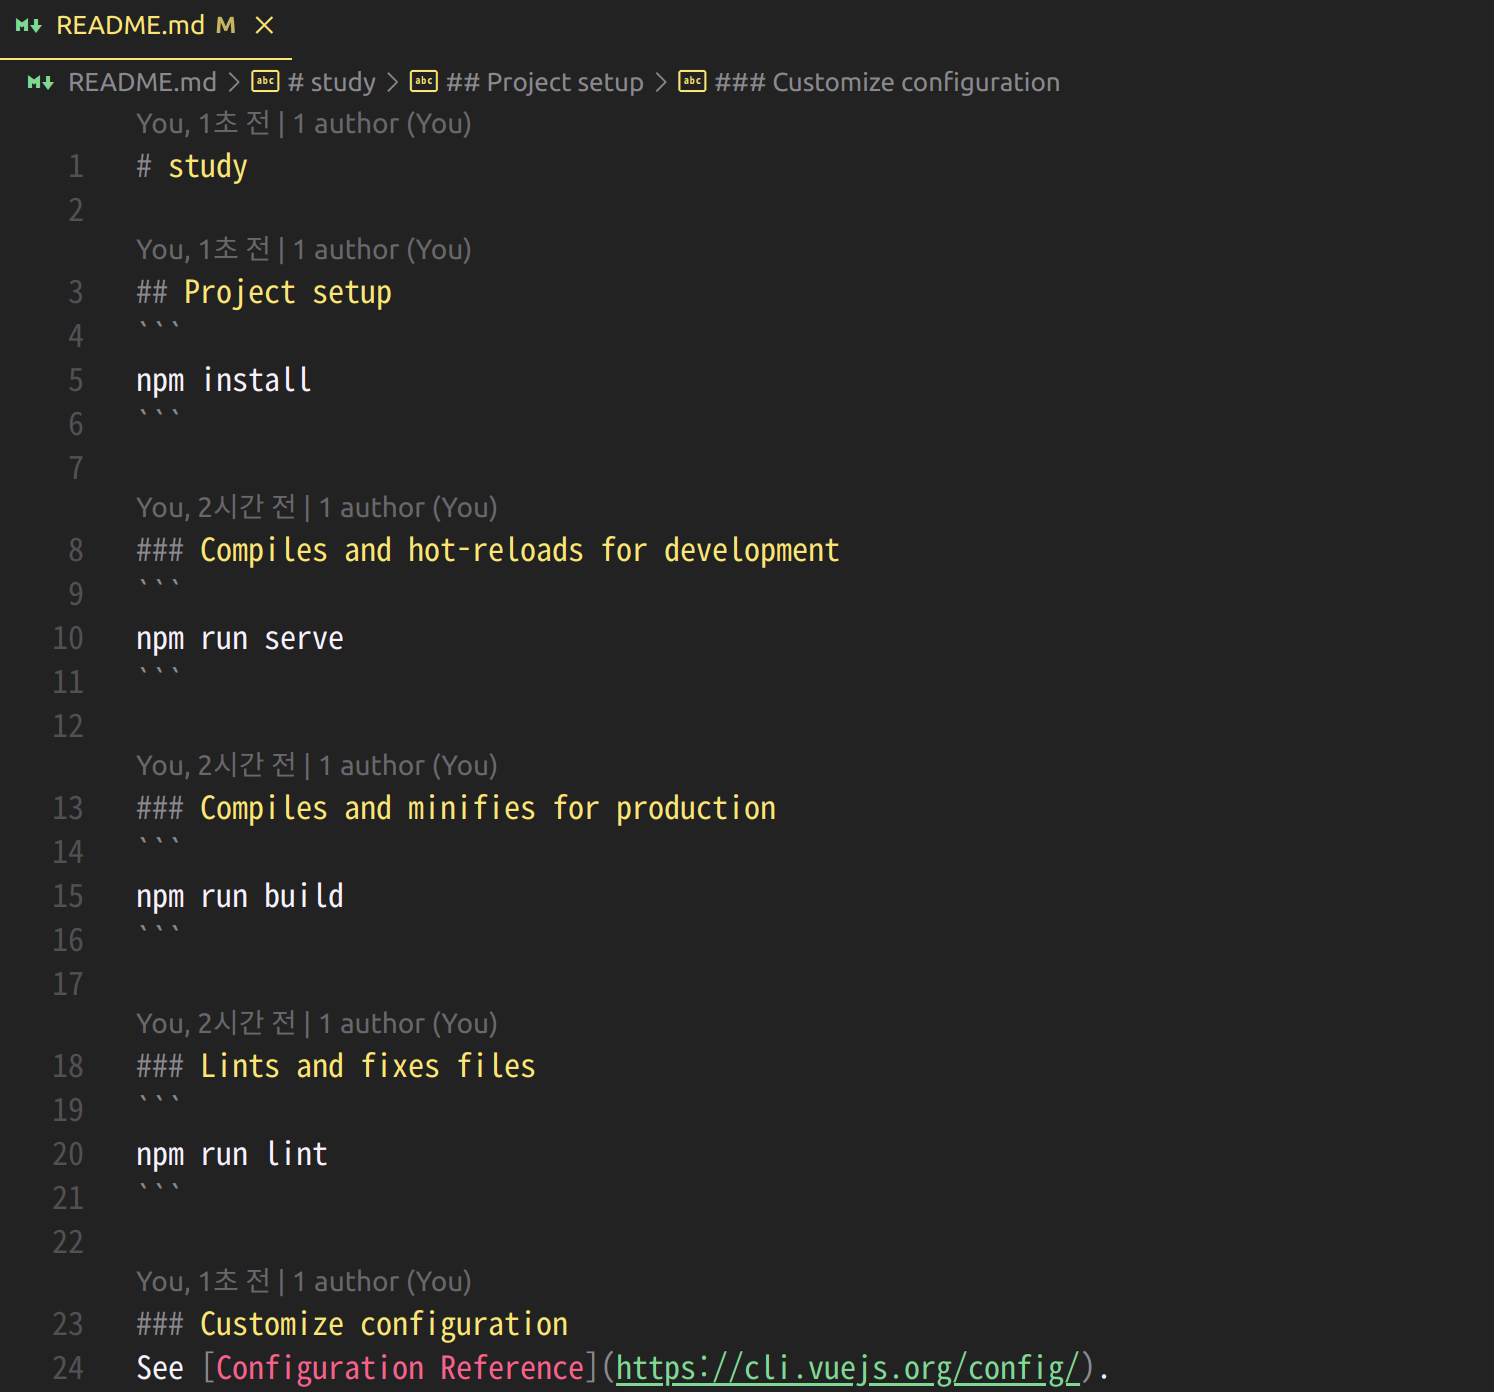The height and width of the screenshot is (1392, 1494).
Task: Click the 'Configuration Reference' link text
Action: point(400,1368)
